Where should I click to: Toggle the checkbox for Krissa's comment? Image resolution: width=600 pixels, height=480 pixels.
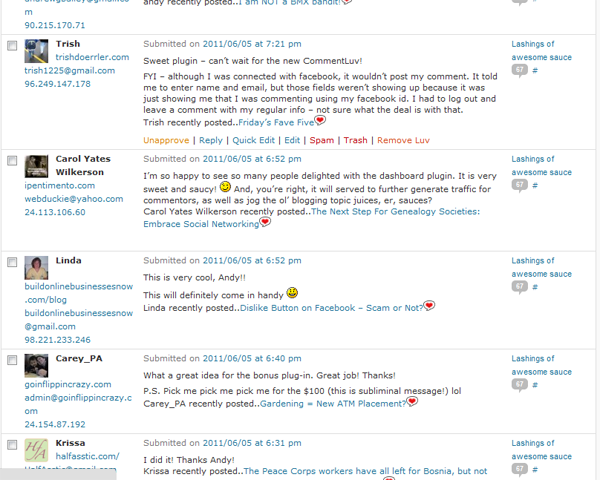[12, 444]
